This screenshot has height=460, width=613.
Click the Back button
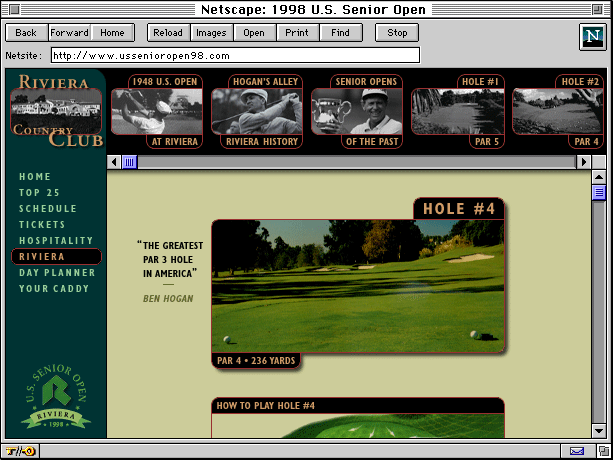coord(27,32)
